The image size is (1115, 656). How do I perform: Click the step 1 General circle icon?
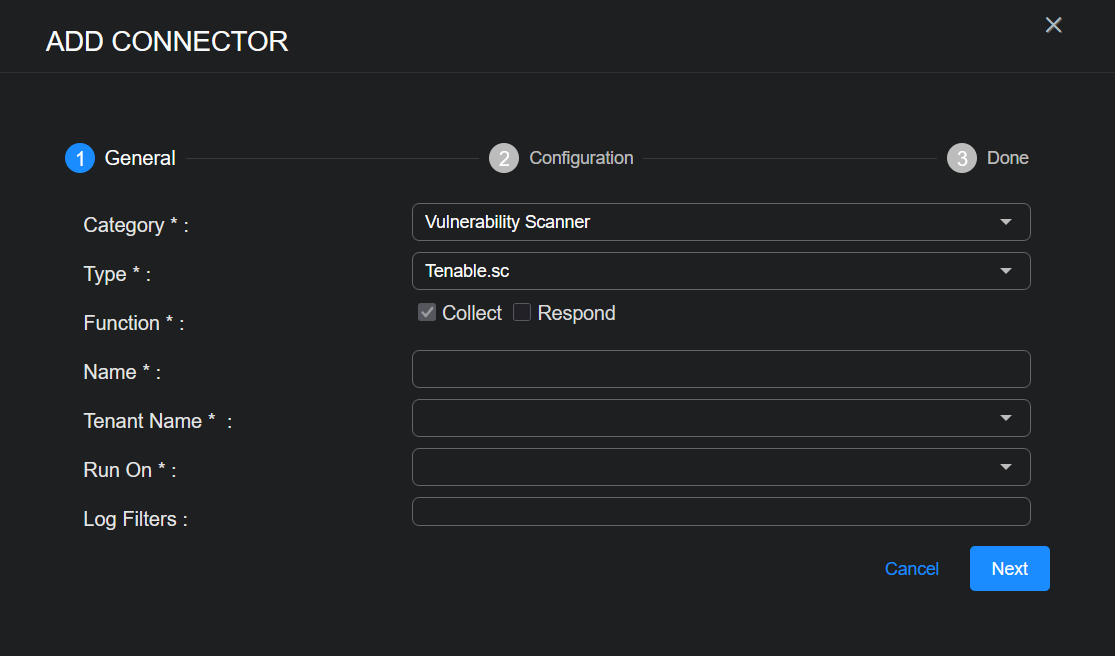click(80, 158)
